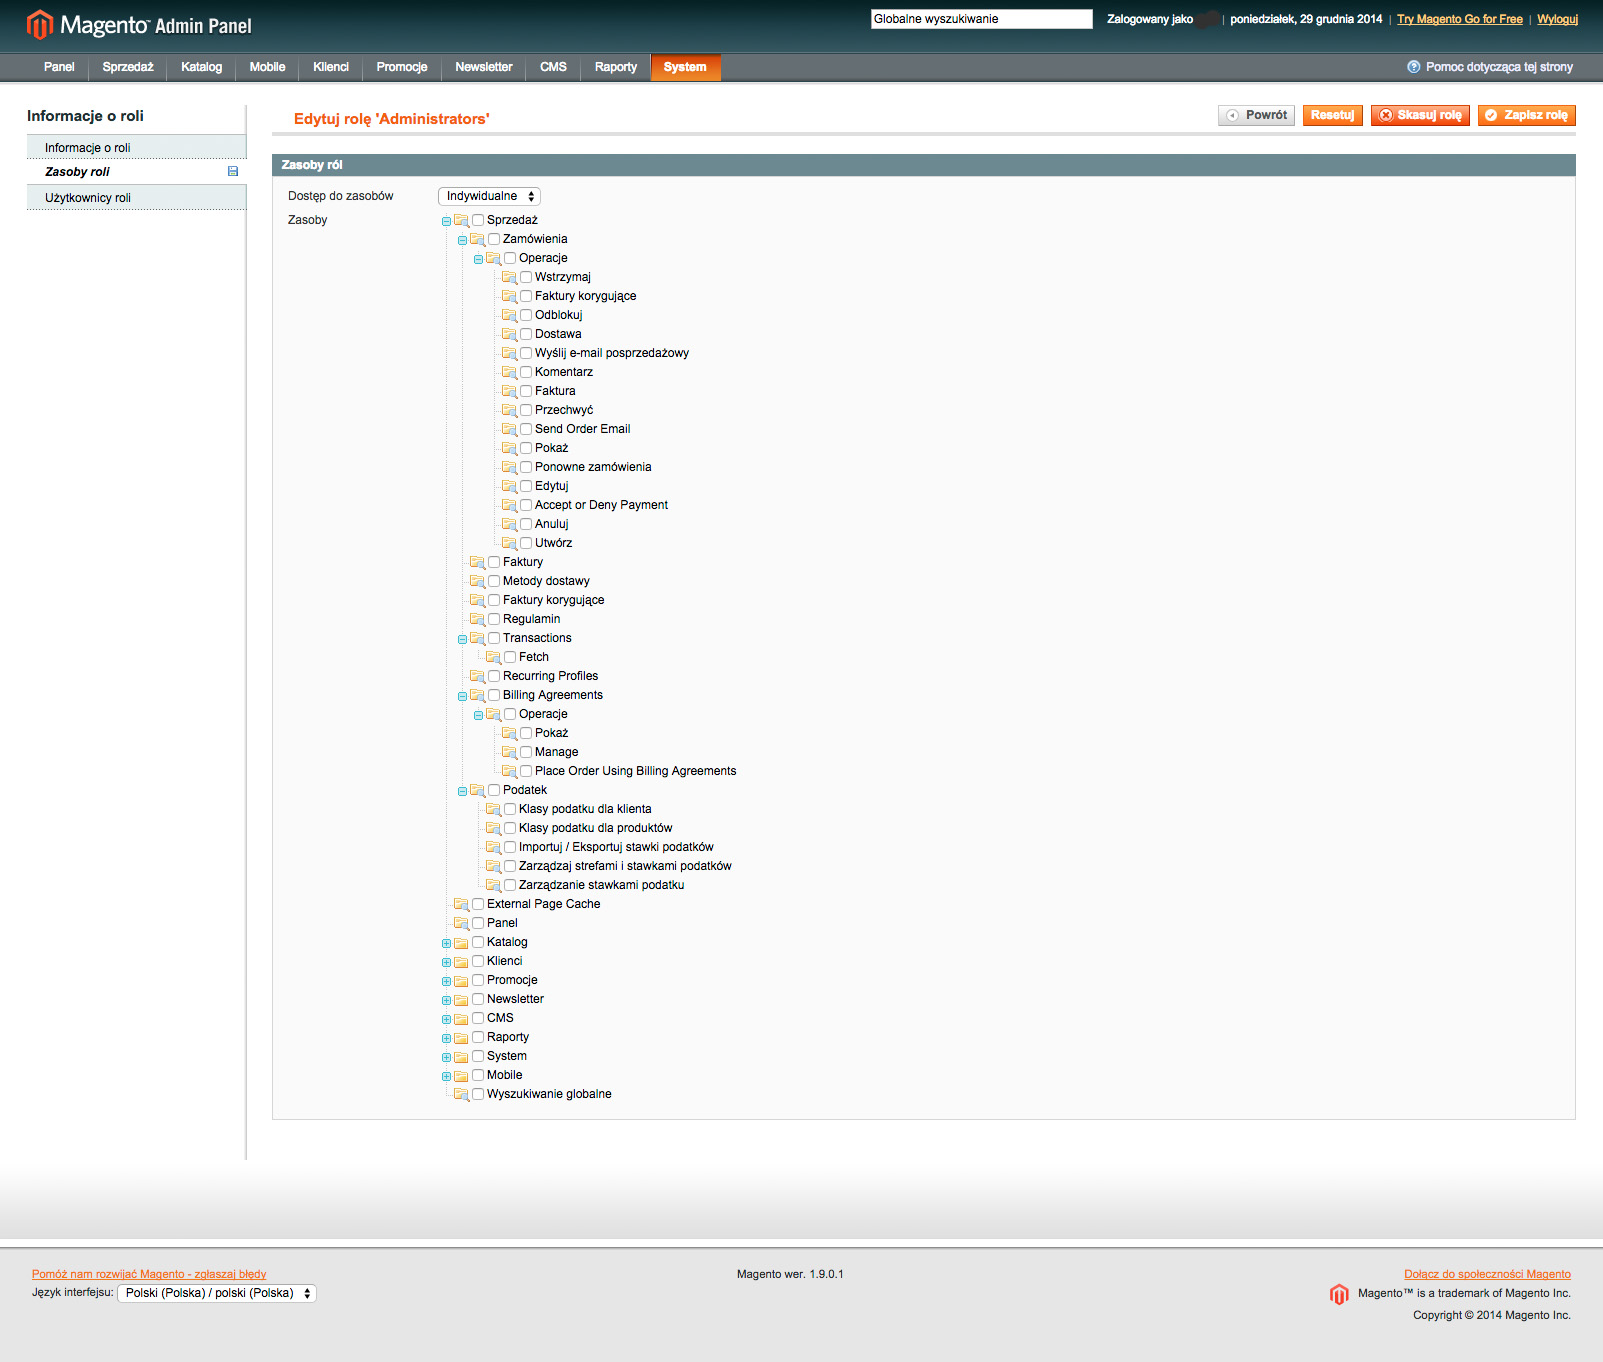Open the System menu in navigation bar

click(x=685, y=67)
